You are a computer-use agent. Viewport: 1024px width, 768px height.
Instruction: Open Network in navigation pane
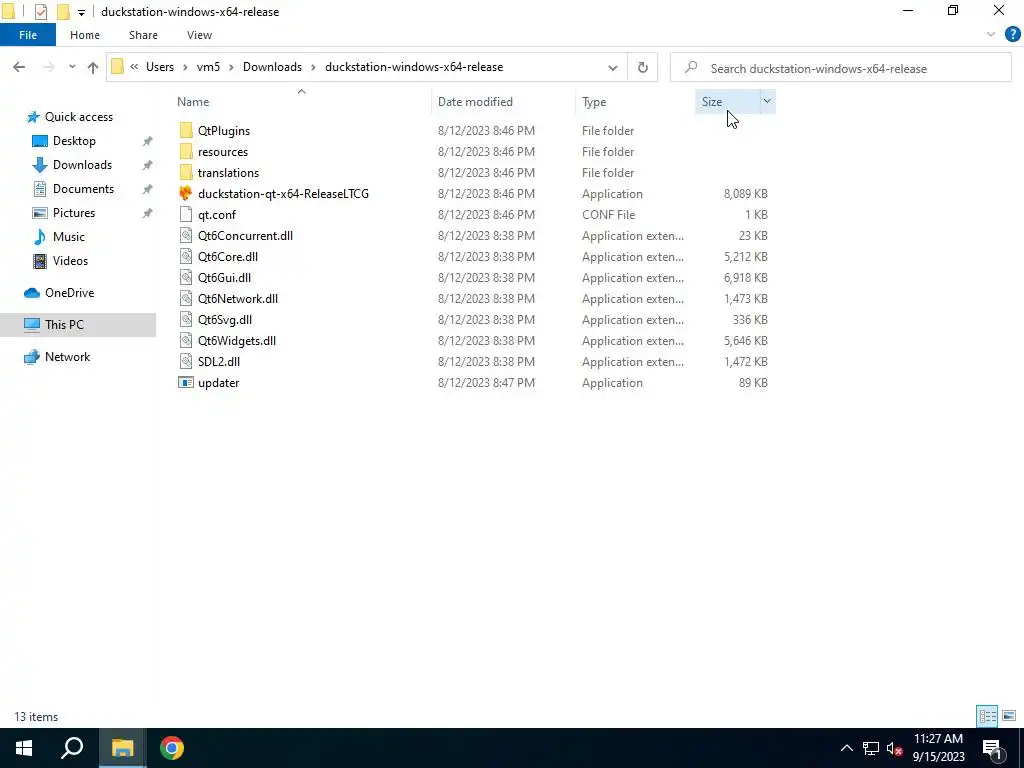[67, 357]
